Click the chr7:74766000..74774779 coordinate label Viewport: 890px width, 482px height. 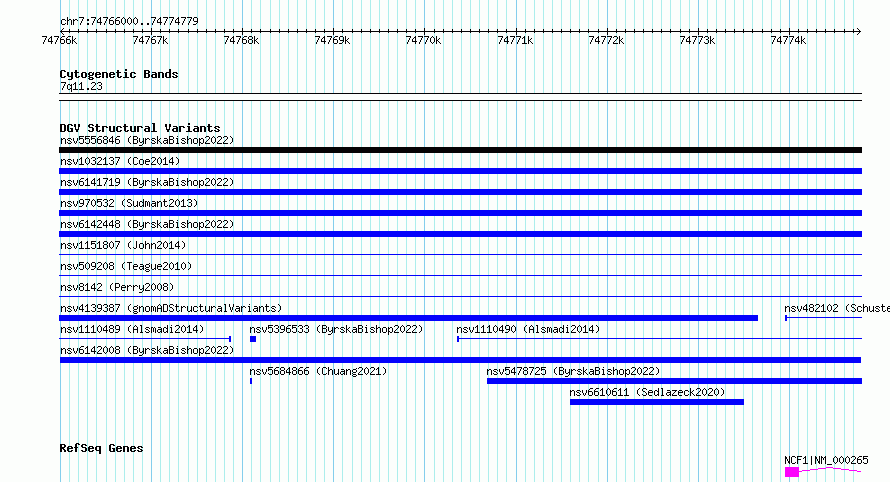pos(129,21)
